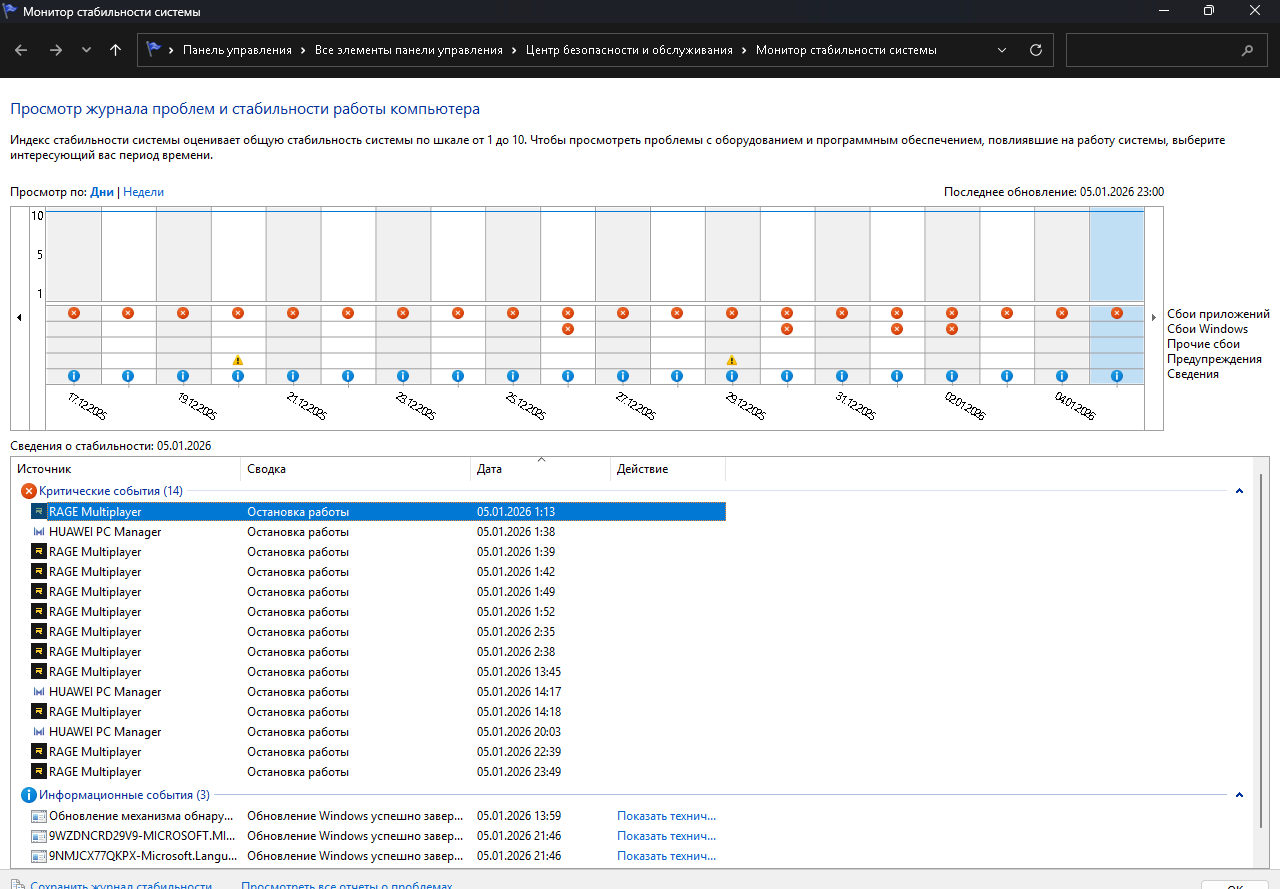Select the 24.12.2025 day column graph area
The height and width of the screenshot is (889, 1280).
pos(458,255)
